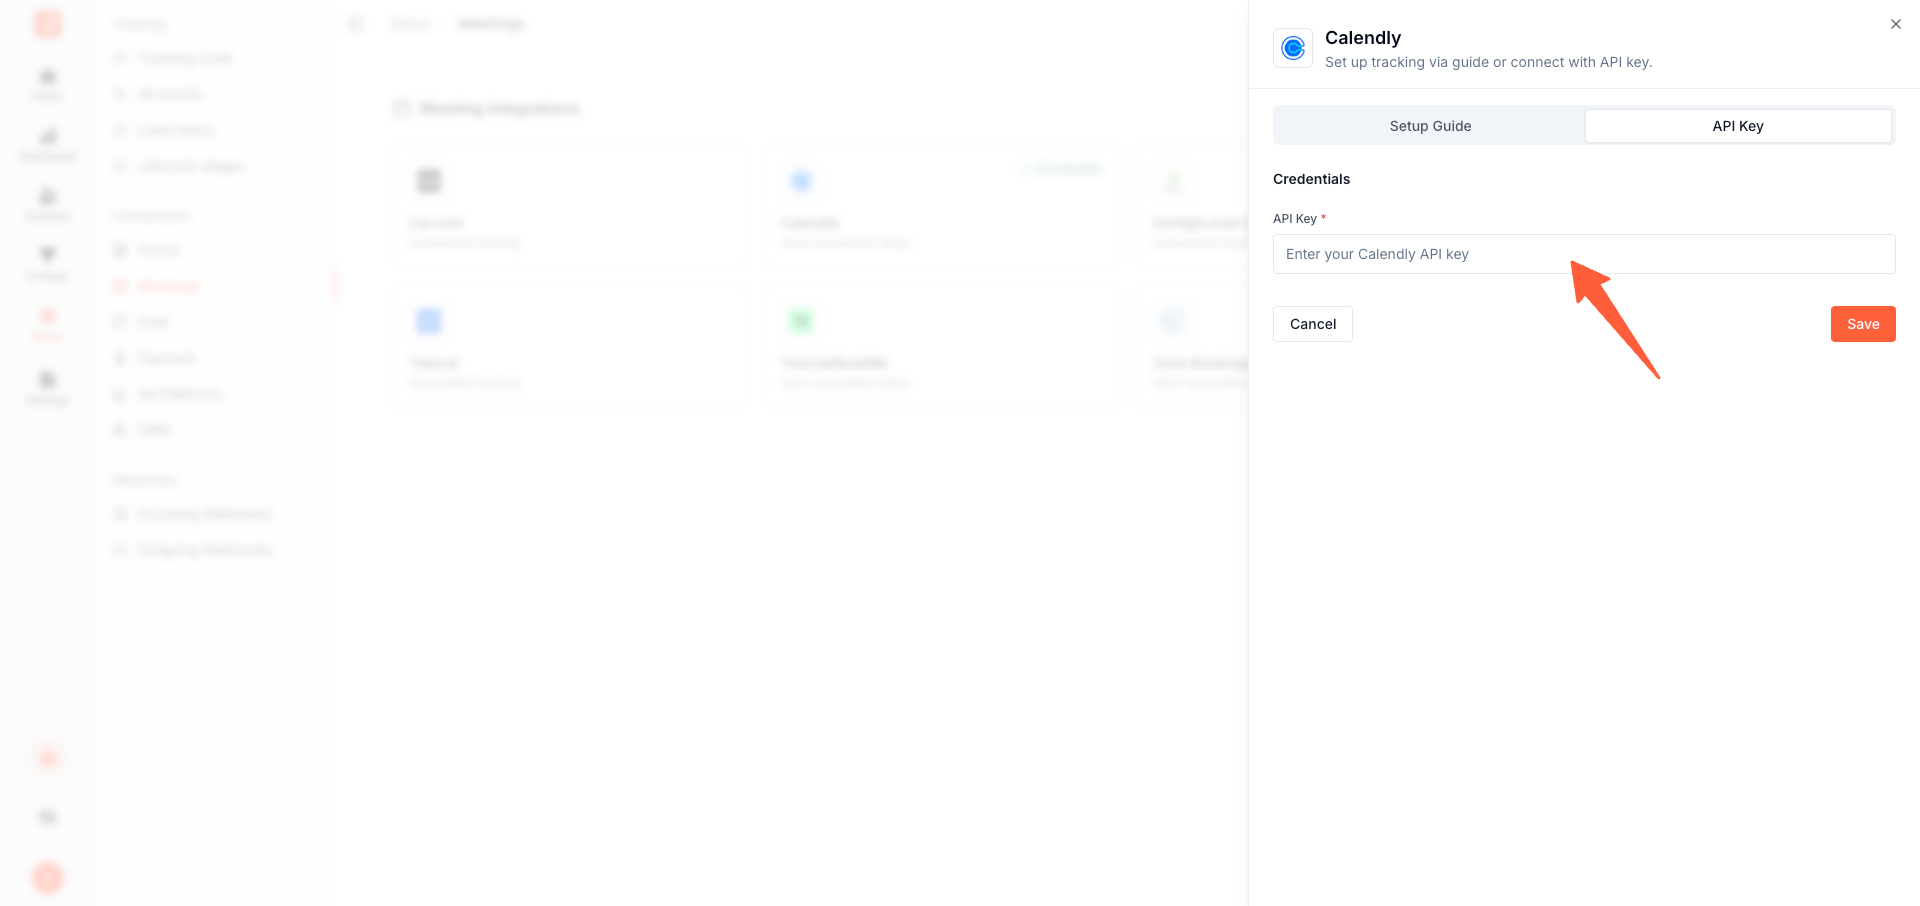The height and width of the screenshot is (906, 1920).
Task: Save the Calendly API key
Action: (1863, 324)
